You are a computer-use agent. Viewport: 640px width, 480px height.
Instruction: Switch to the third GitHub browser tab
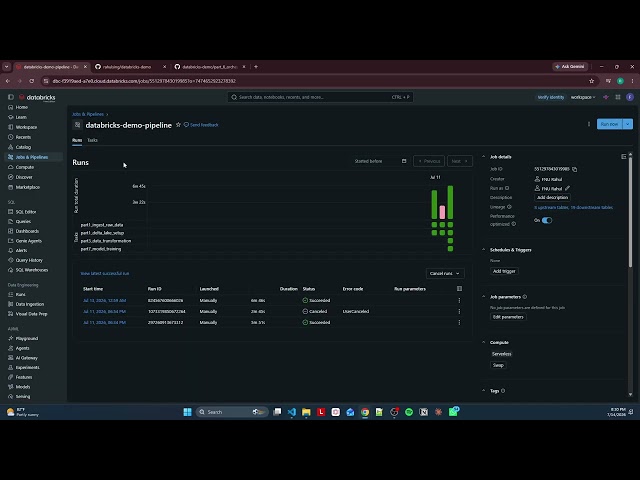pyautogui.click(x=209, y=67)
